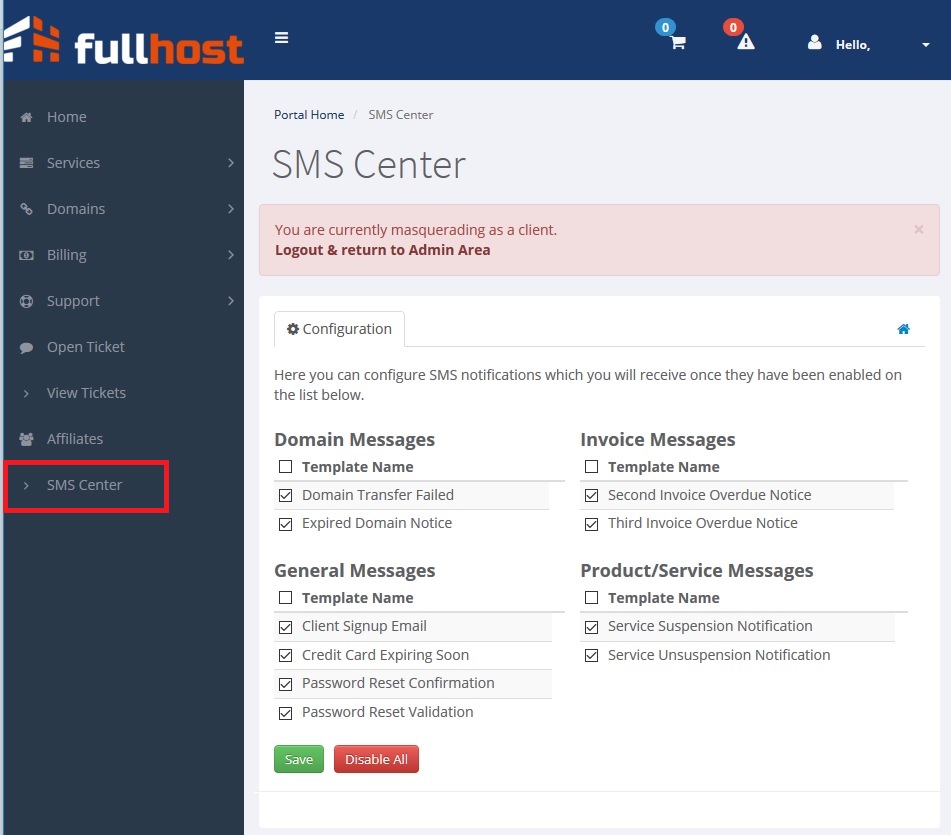Uncheck Service Suspension Notification checkbox

(x=592, y=626)
